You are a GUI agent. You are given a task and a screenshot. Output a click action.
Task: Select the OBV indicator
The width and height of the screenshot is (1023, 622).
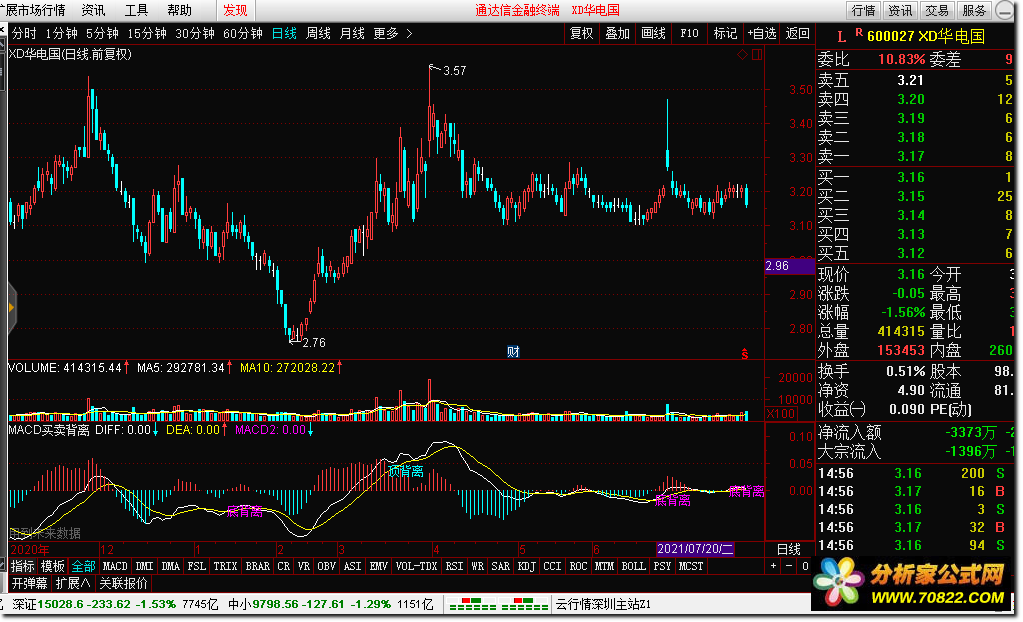point(327,566)
